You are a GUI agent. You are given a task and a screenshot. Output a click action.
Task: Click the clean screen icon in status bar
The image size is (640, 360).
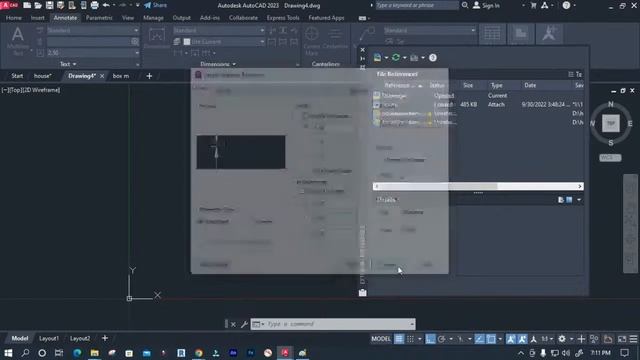click(622, 339)
